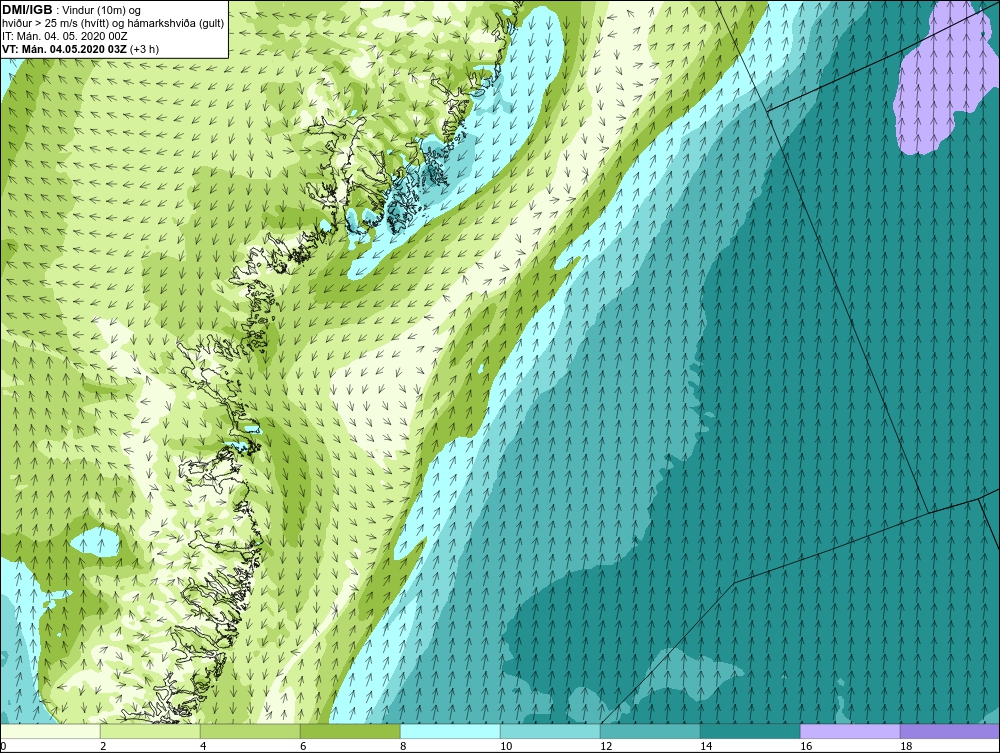This screenshot has height=753, width=1000.
Task: Click the 'IT: Mán. 04. 05. 2020 00Z' line
Action: point(64,36)
